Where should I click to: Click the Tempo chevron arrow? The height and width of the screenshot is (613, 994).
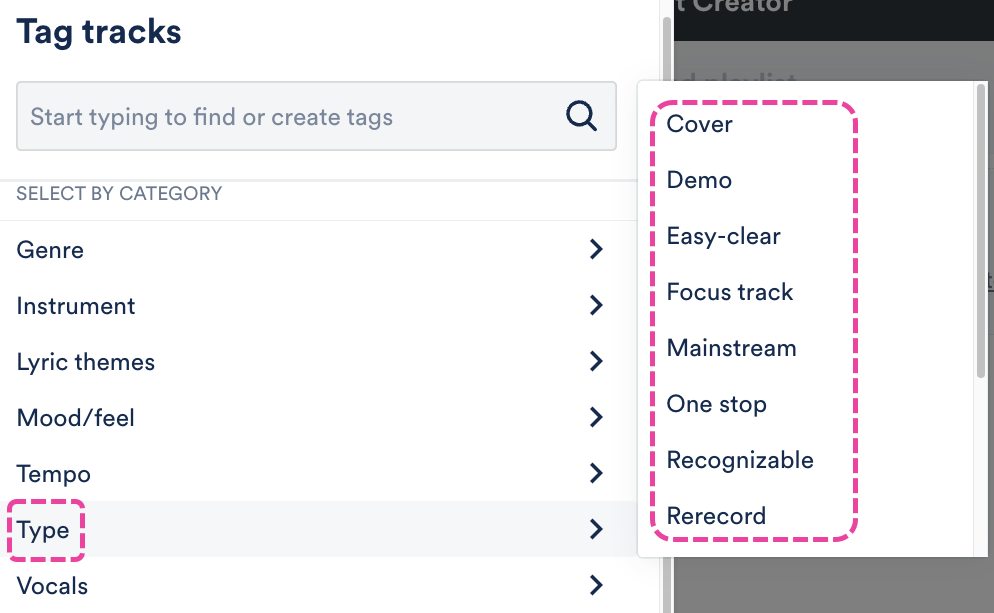[596, 474]
